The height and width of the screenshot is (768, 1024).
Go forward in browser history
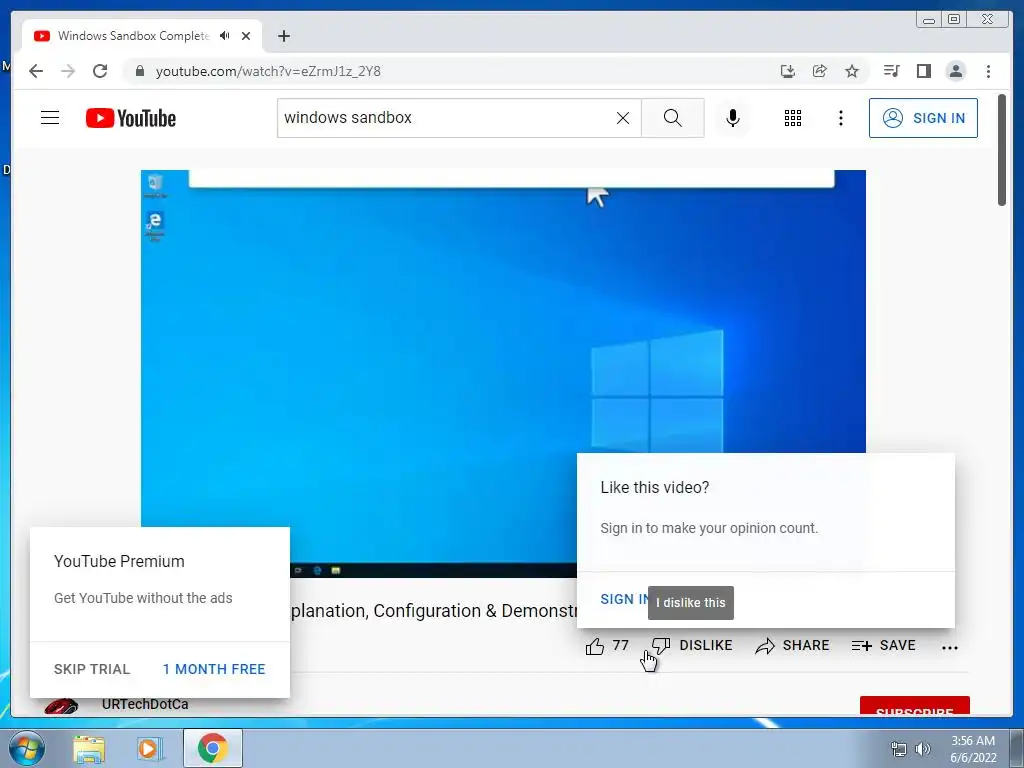(68, 71)
